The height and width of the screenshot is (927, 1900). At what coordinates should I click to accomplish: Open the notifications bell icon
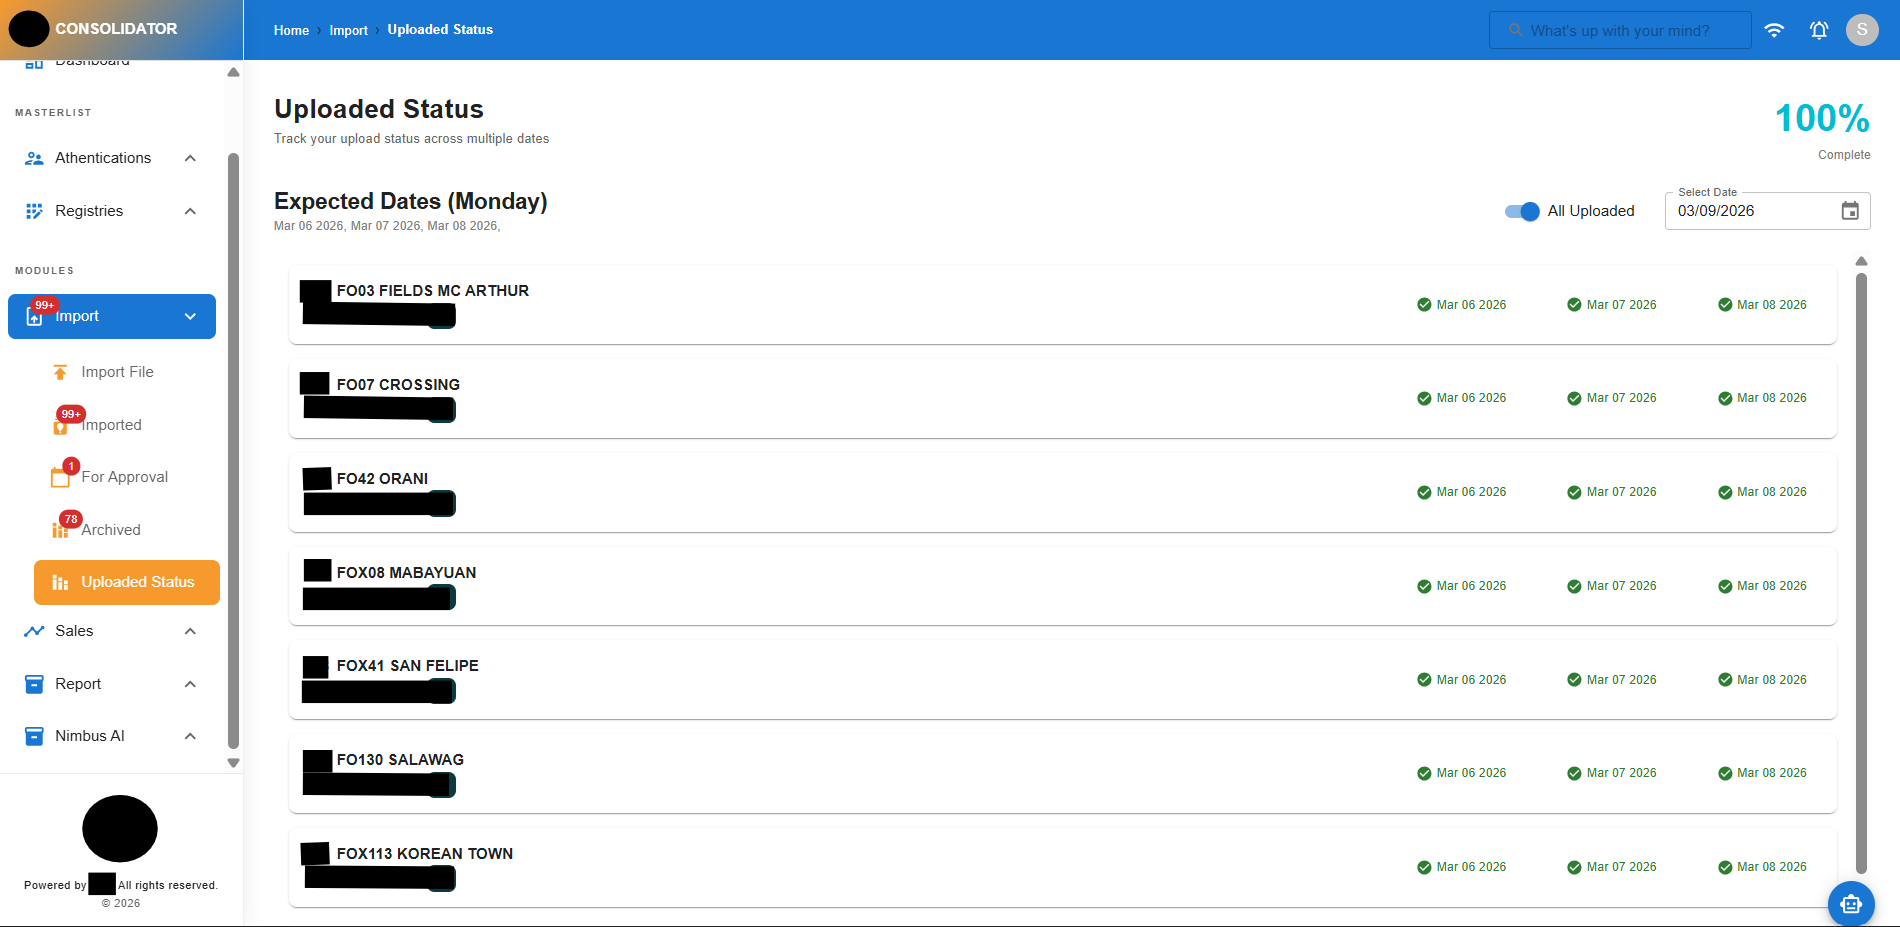pyautogui.click(x=1818, y=30)
